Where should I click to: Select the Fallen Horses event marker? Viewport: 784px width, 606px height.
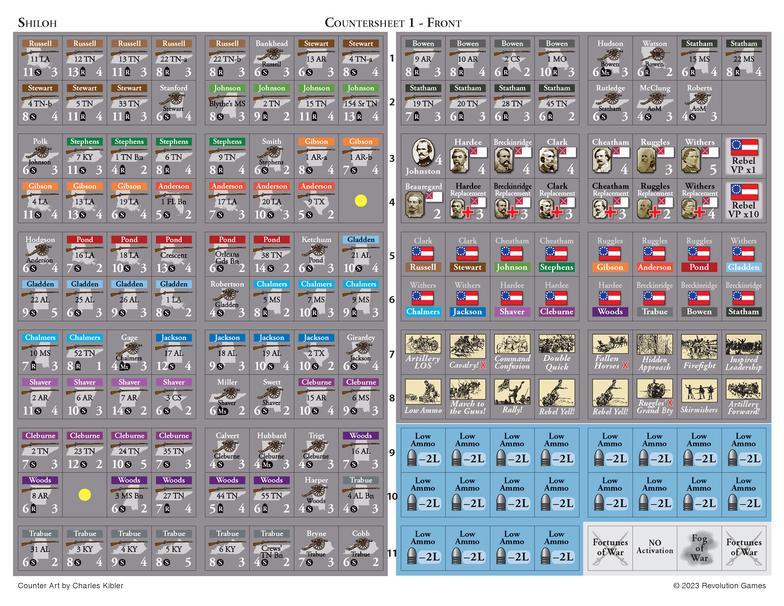coord(610,352)
